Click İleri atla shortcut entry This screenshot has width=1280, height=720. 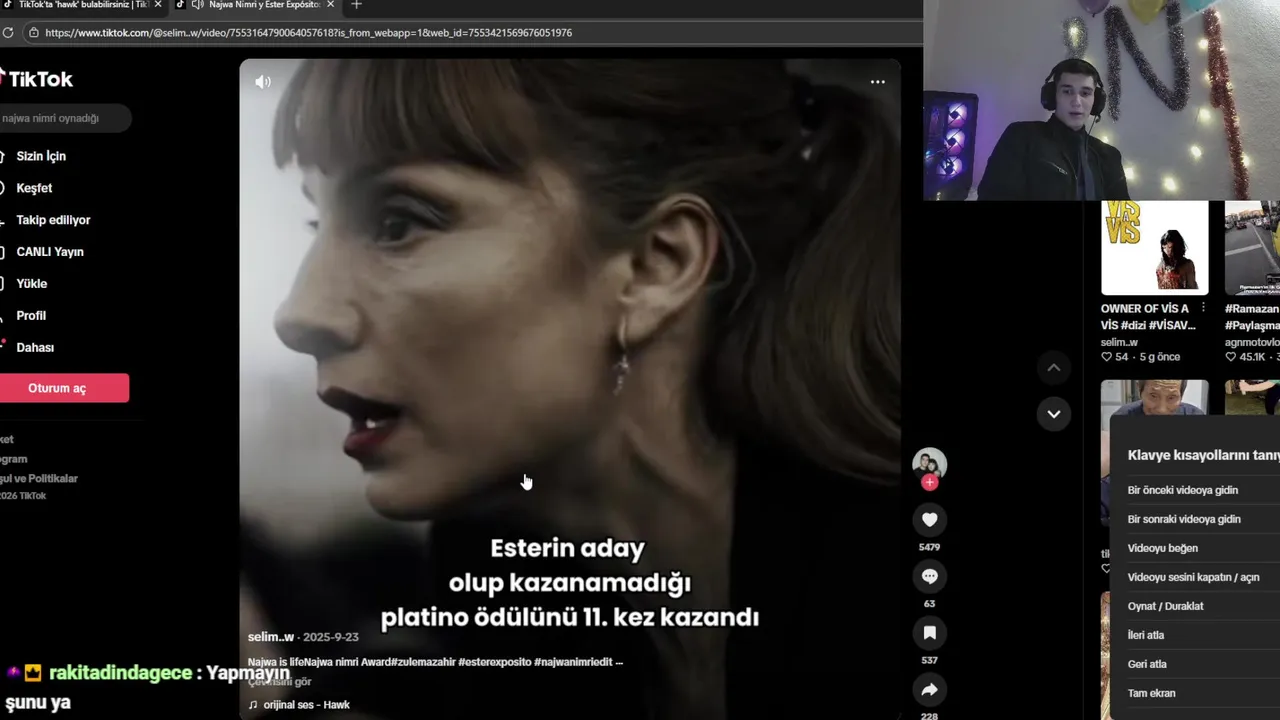coord(1146,635)
